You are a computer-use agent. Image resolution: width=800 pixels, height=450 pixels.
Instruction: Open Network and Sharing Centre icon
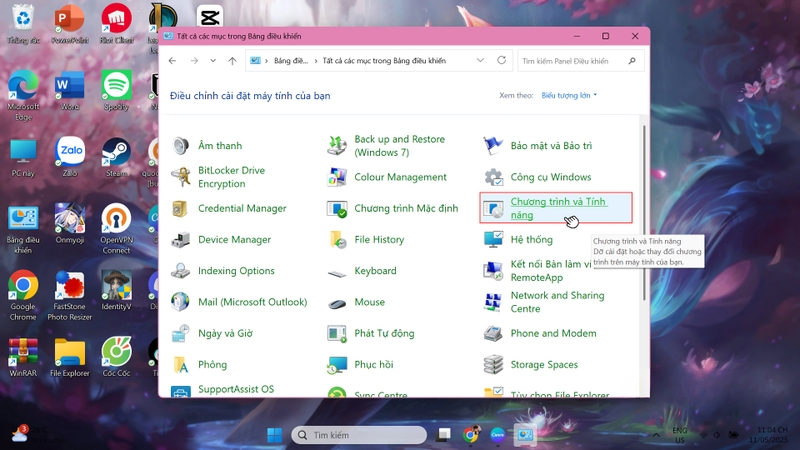click(493, 302)
